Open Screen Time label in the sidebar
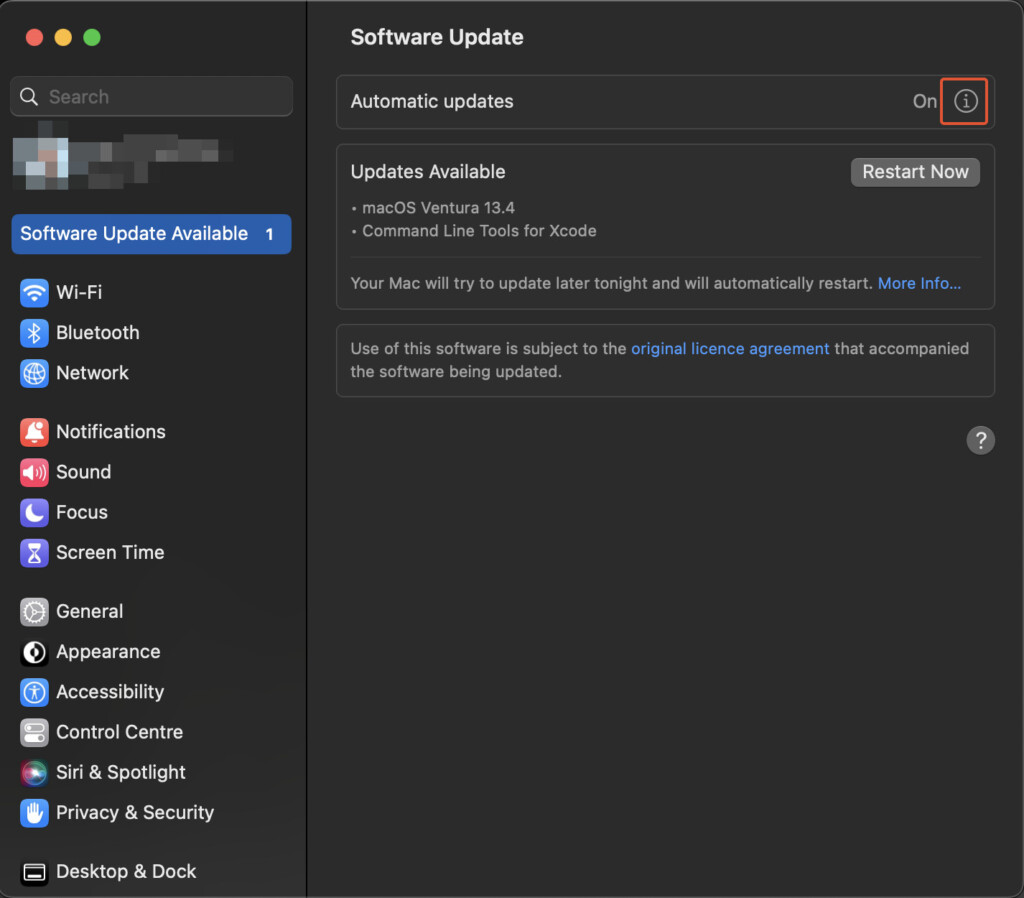 tap(110, 553)
